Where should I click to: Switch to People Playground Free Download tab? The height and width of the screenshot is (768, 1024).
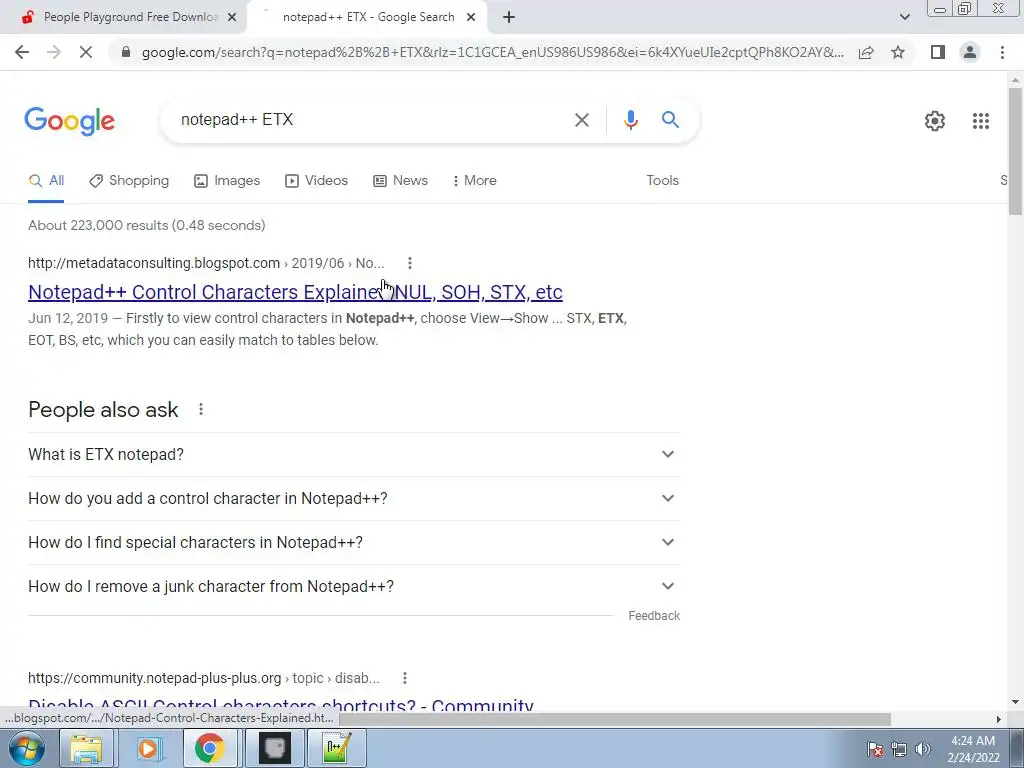click(123, 17)
